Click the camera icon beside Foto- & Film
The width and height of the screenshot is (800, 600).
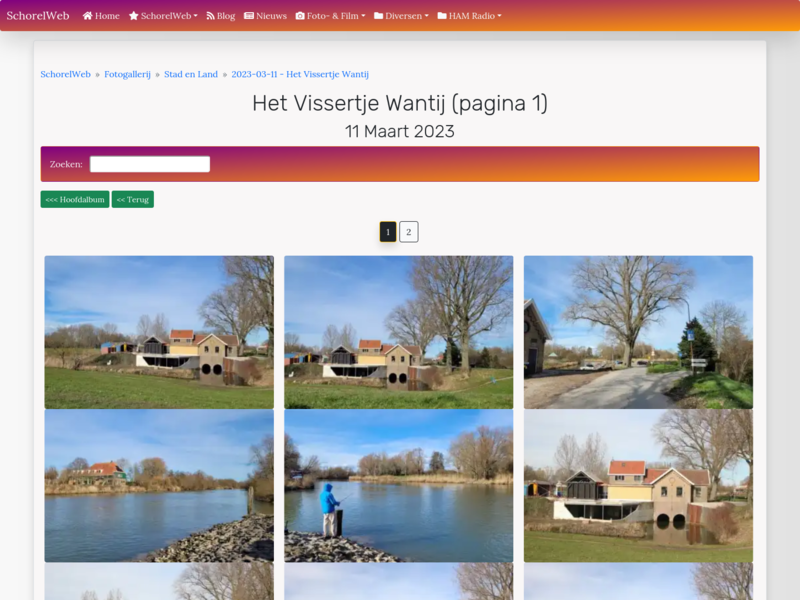click(300, 16)
